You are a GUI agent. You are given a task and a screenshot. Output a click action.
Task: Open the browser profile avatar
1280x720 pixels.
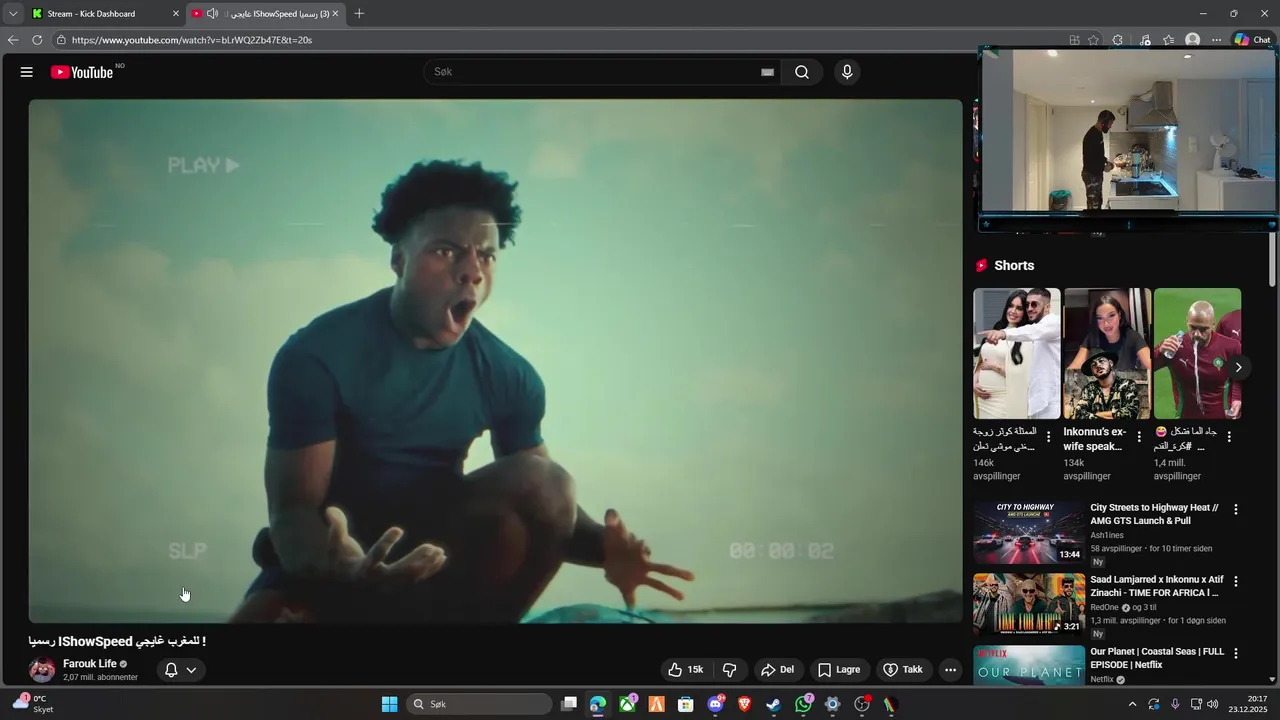pos(1192,40)
